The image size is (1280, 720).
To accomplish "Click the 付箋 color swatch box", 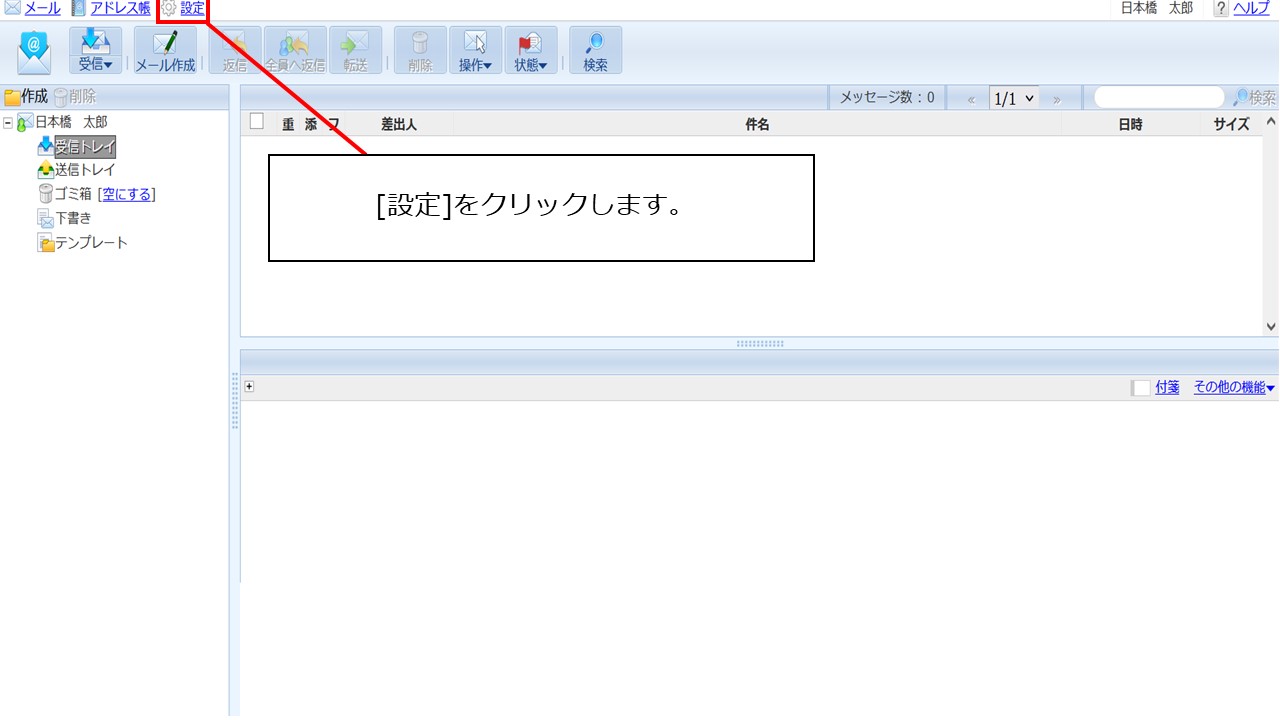I will pyautogui.click(x=1141, y=388).
